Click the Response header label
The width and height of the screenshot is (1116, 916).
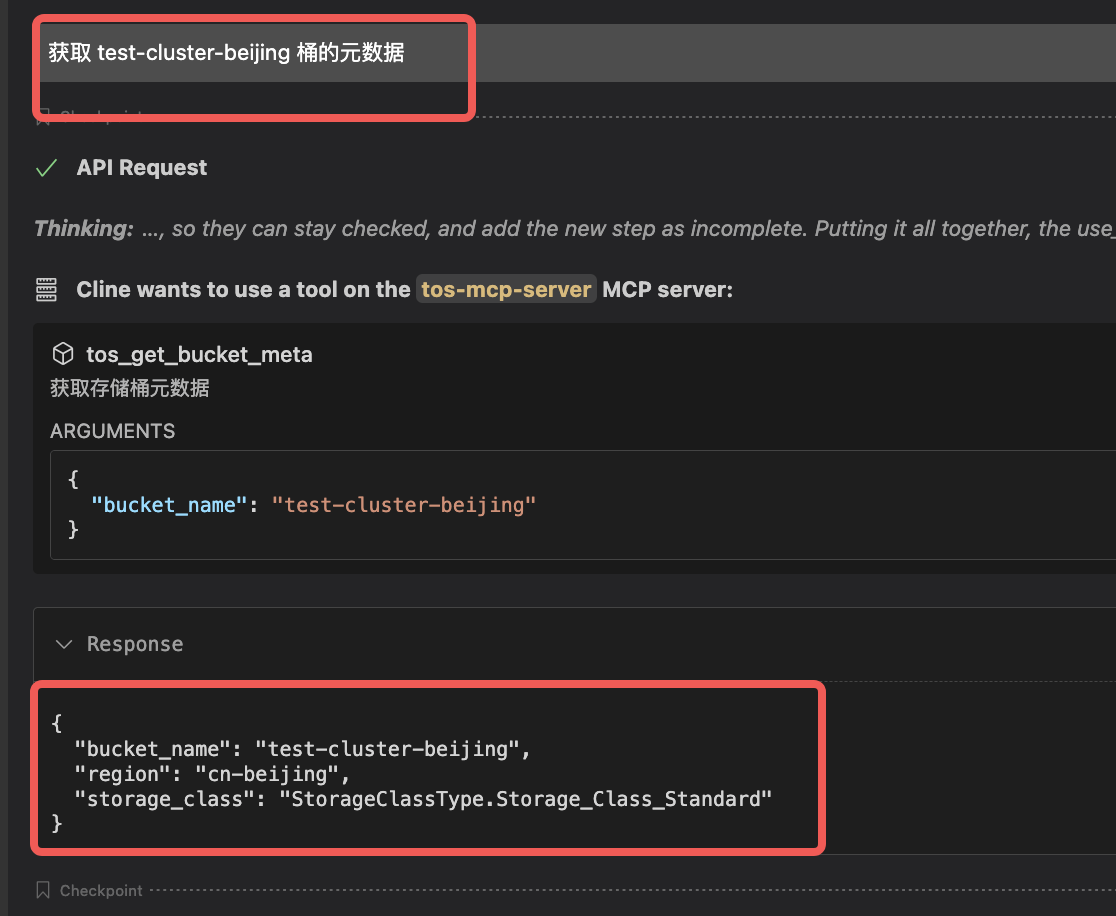click(x=135, y=644)
